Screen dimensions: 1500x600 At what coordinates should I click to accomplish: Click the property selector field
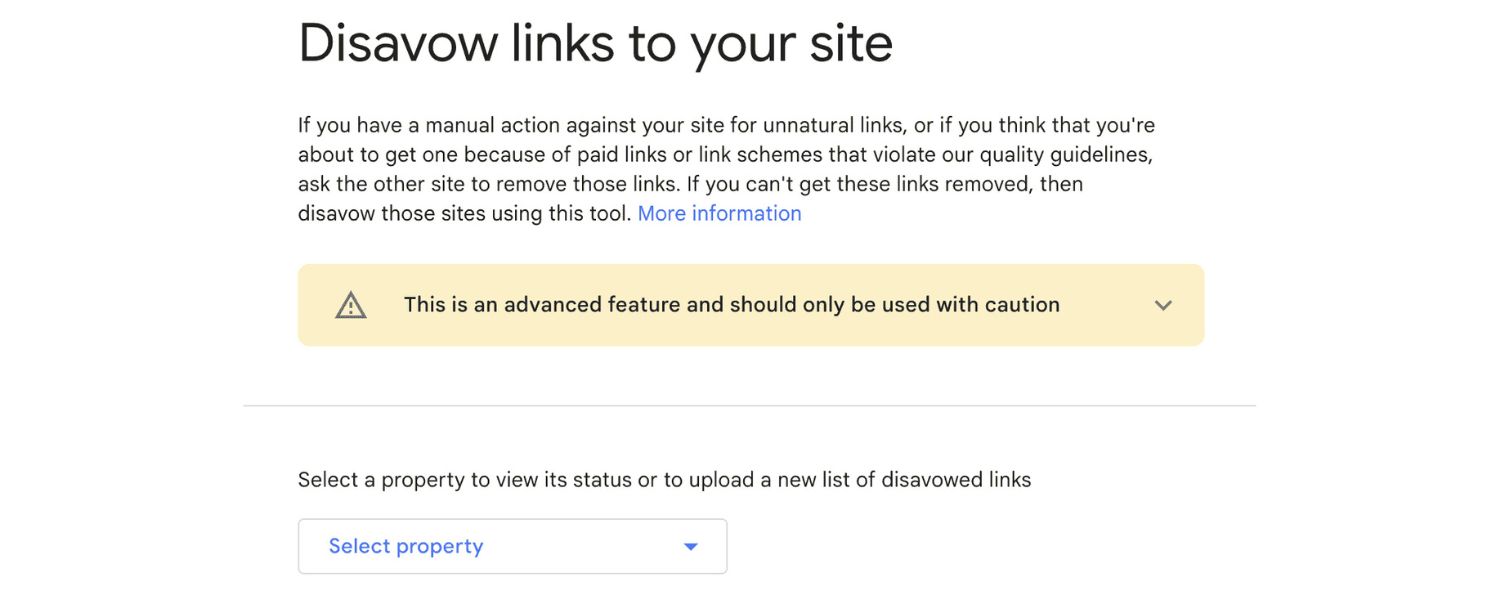point(512,546)
